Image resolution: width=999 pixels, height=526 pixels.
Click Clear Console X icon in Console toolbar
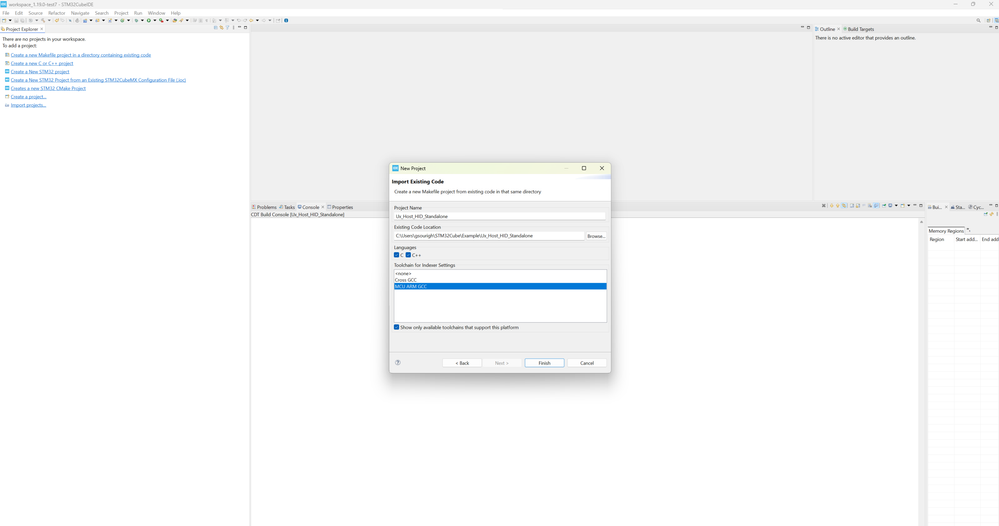coord(824,206)
